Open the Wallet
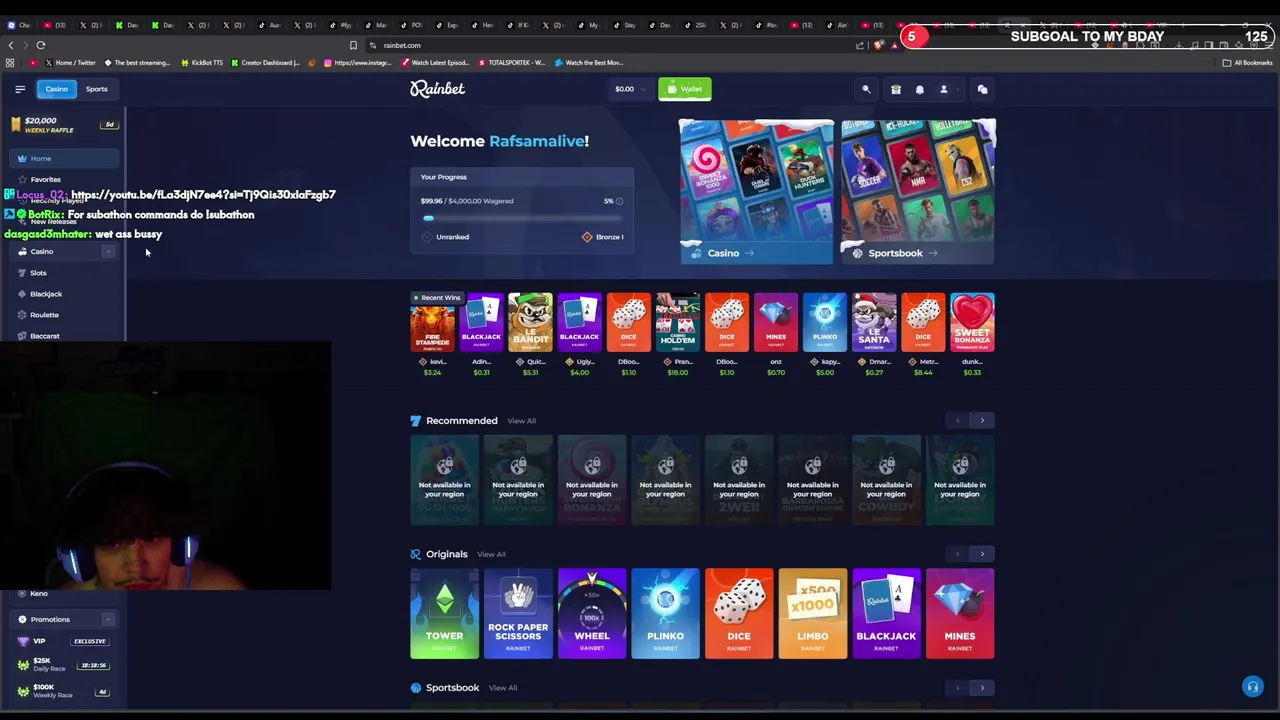This screenshot has width=1280, height=720. pos(684,89)
